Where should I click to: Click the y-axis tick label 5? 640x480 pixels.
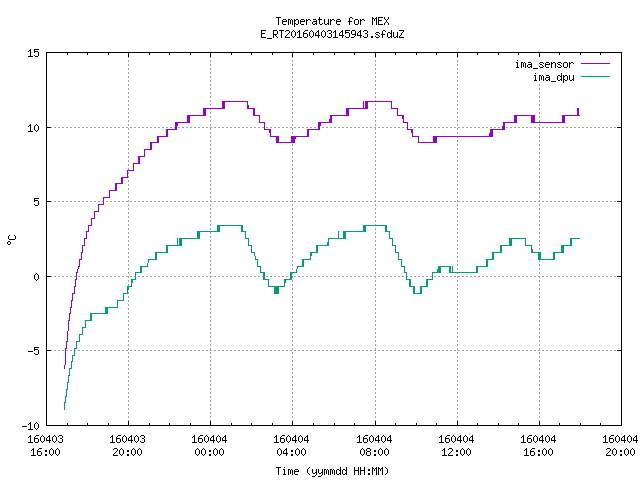(x=37, y=202)
